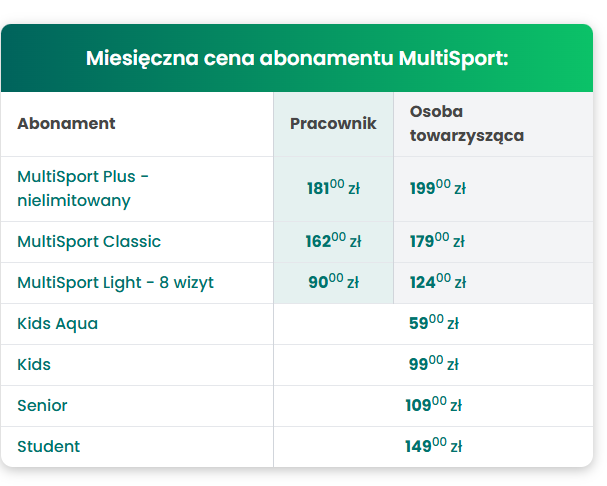Click the 149 zł Student price
The width and height of the screenshot is (607, 486).
(x=433, y=447)
